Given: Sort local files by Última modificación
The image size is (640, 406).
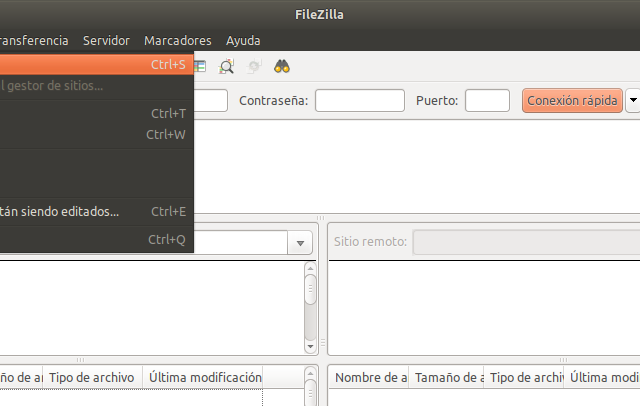Looking at the screenshot, I should (202, 377).
